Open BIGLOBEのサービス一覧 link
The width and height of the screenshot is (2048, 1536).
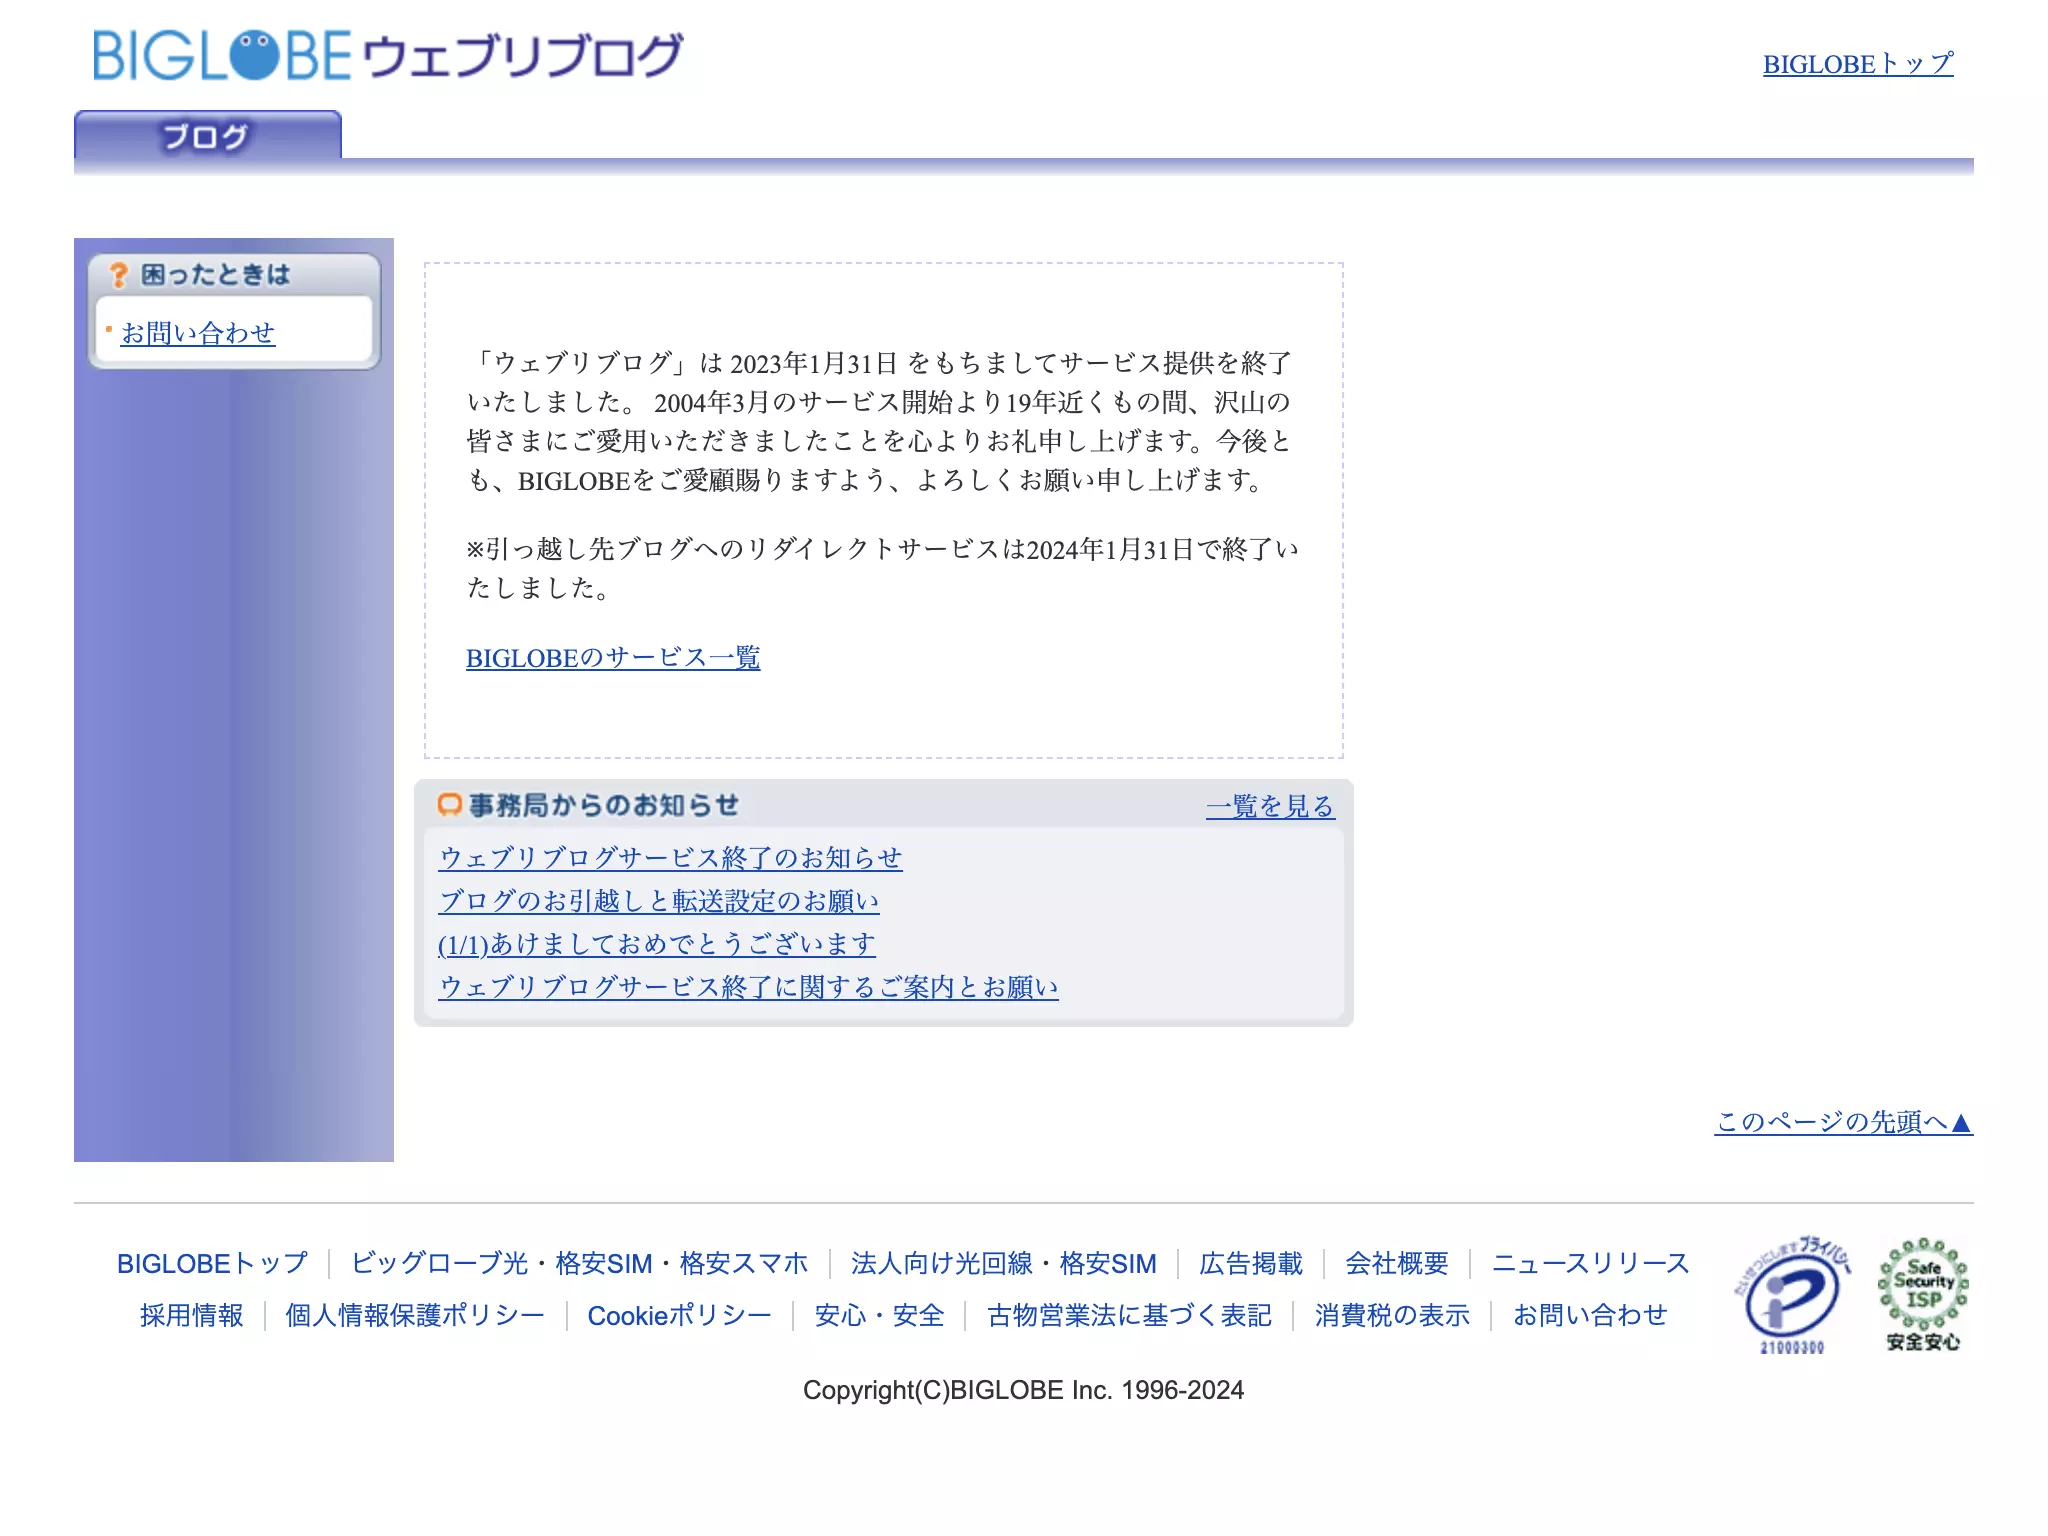[613, 658]
